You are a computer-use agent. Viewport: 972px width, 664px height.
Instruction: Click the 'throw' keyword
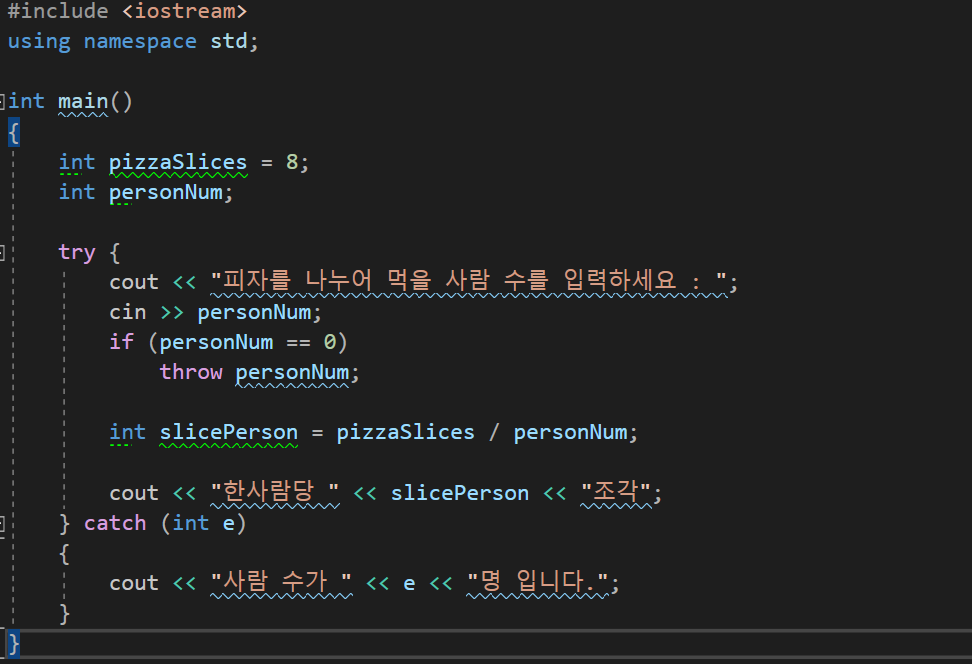[x=191, y=372]
